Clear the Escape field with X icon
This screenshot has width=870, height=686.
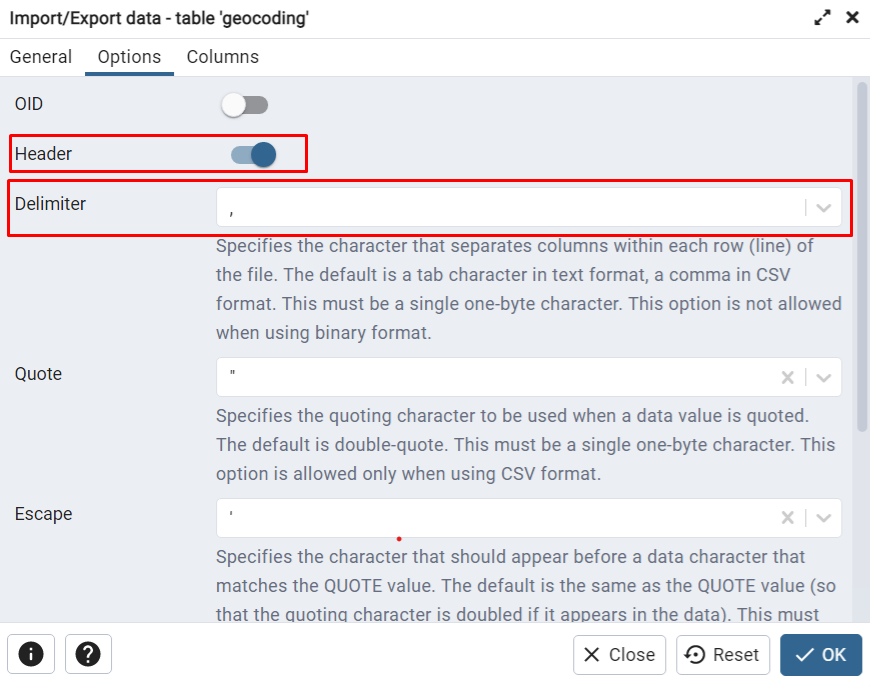[x=787, y=518]
